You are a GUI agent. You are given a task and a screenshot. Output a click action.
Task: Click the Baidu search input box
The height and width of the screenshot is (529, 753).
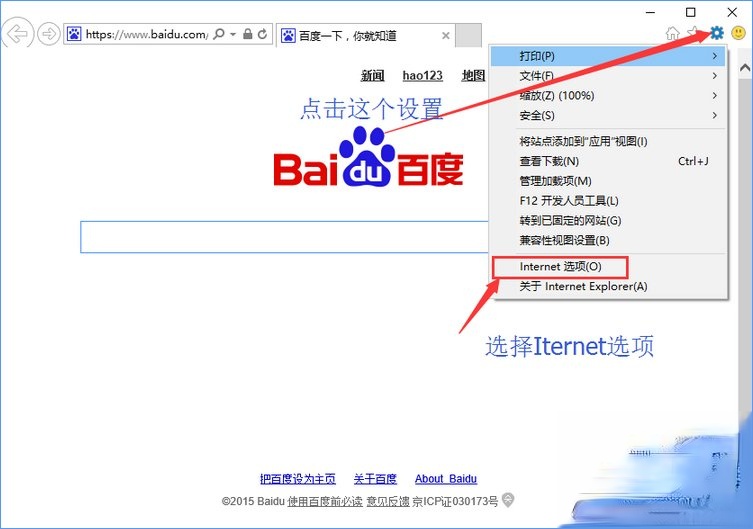tap(284, 237)
